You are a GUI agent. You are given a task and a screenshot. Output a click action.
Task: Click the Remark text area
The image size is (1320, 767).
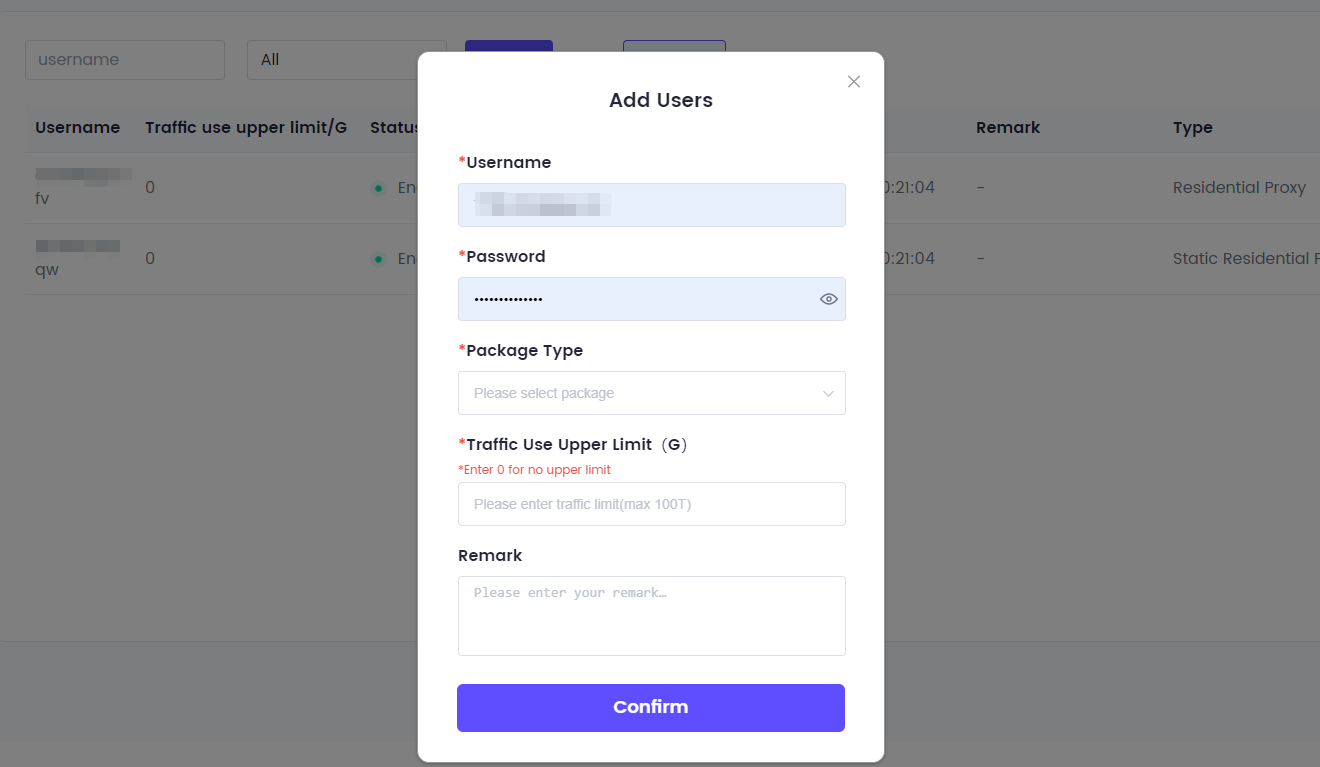(651, 615)
